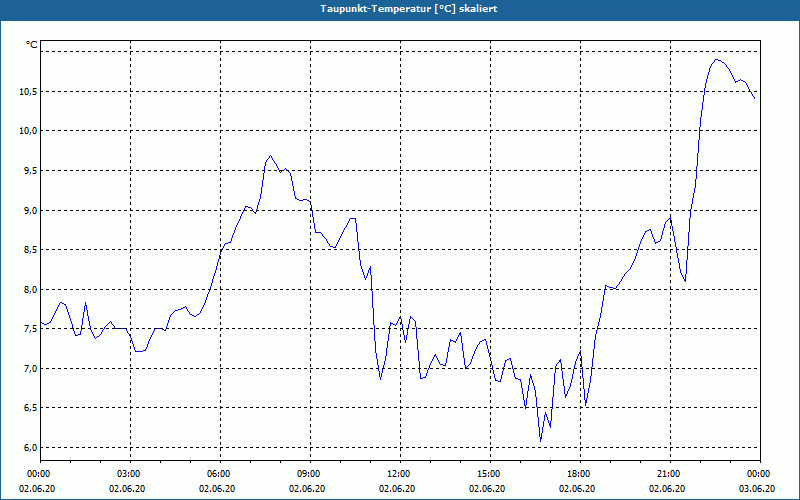This screenshot has height=500, width=800.
Task: Click the °C unit label on the y-axis
Action: pyautogui.click(x=32, y=45)
